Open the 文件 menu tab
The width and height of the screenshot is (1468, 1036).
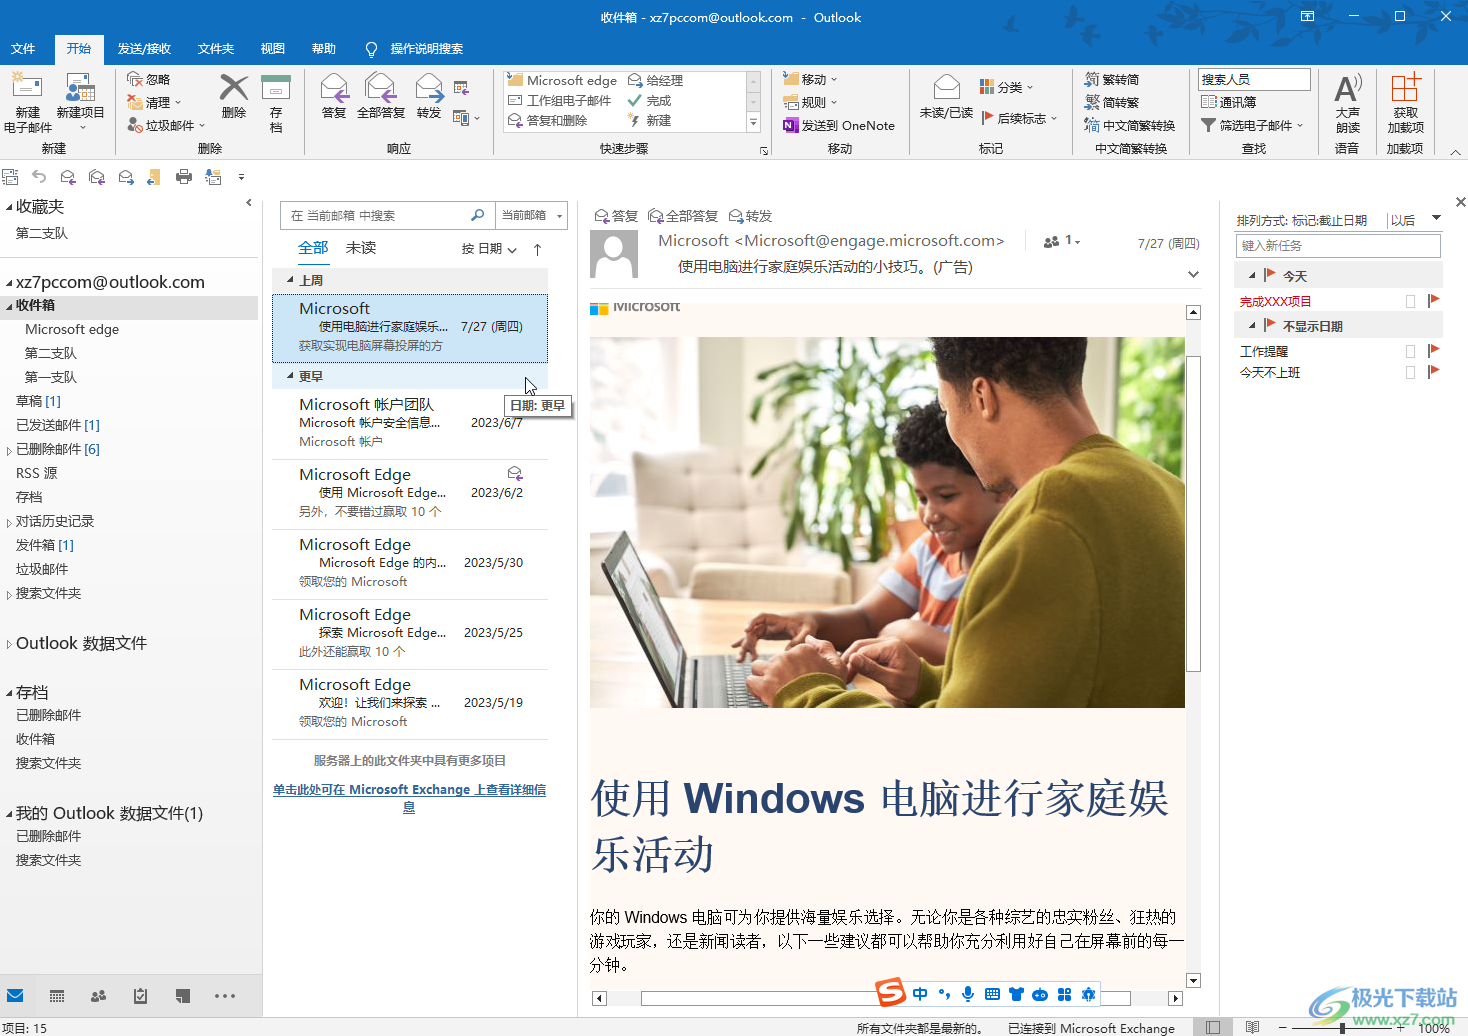pyautogui.click(x=23, y=48)
